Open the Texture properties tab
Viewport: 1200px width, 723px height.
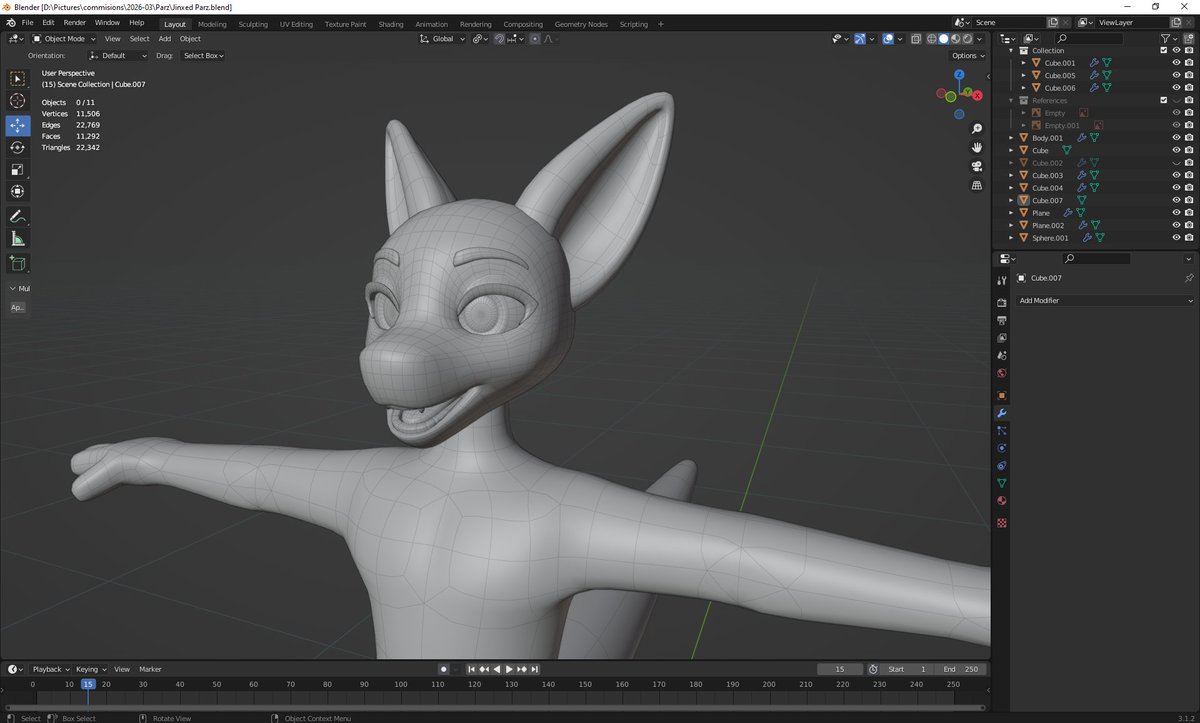pos(1001,522)
